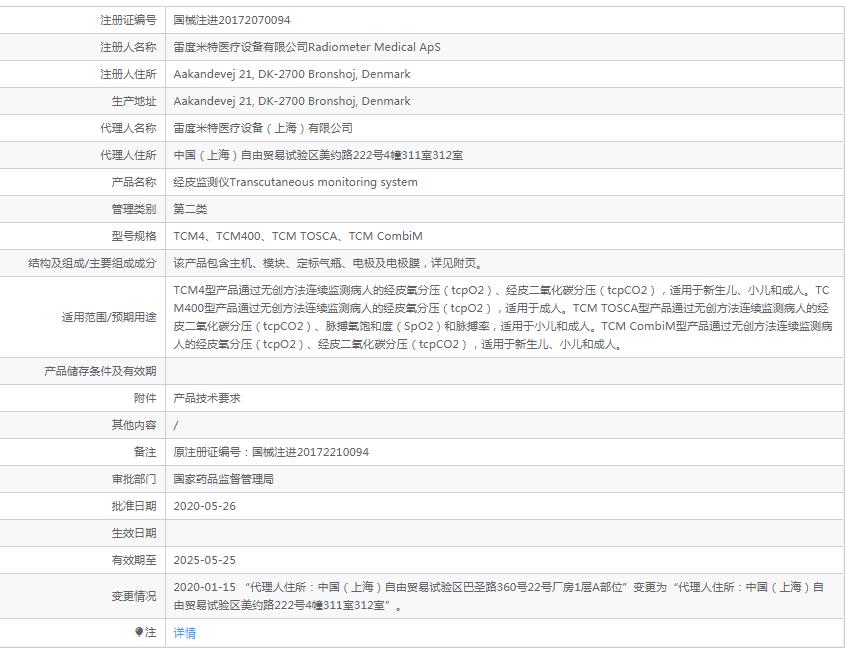Click the 代理人名称 label

(x=128, y=128)
